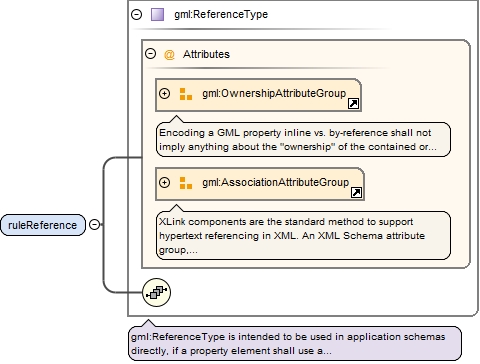Expand gml:OwnershipAttributeGroup node
The height and width of the screenshot is (364, 480).
click(x=164, y=93)
